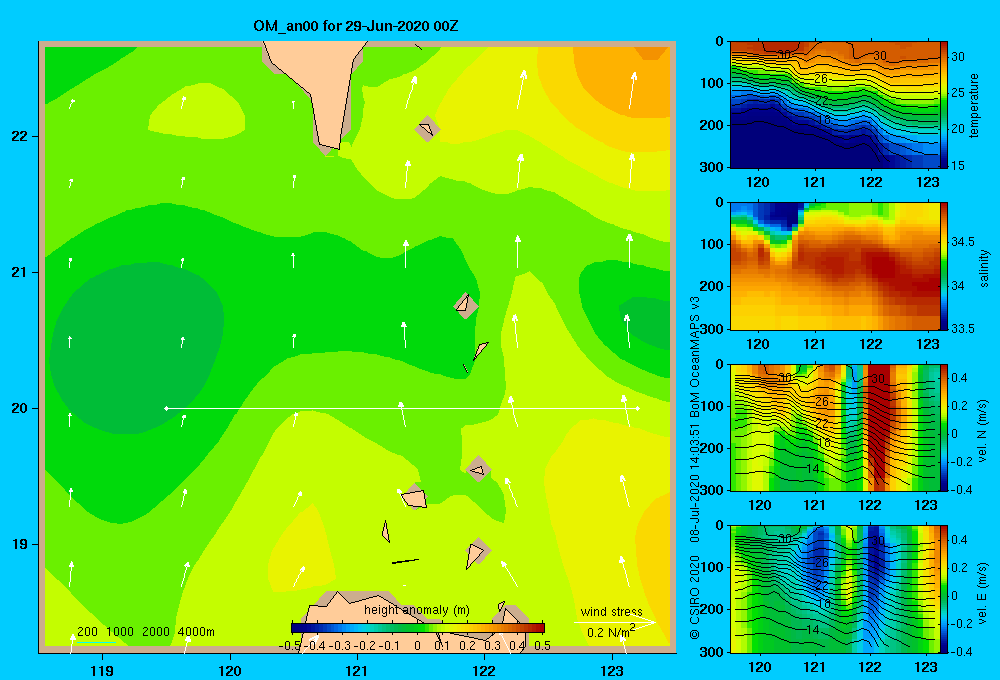The image size is (1000, 680).
Task: Click the "26" contour label in temperature panel
Action: click(821, 79)
